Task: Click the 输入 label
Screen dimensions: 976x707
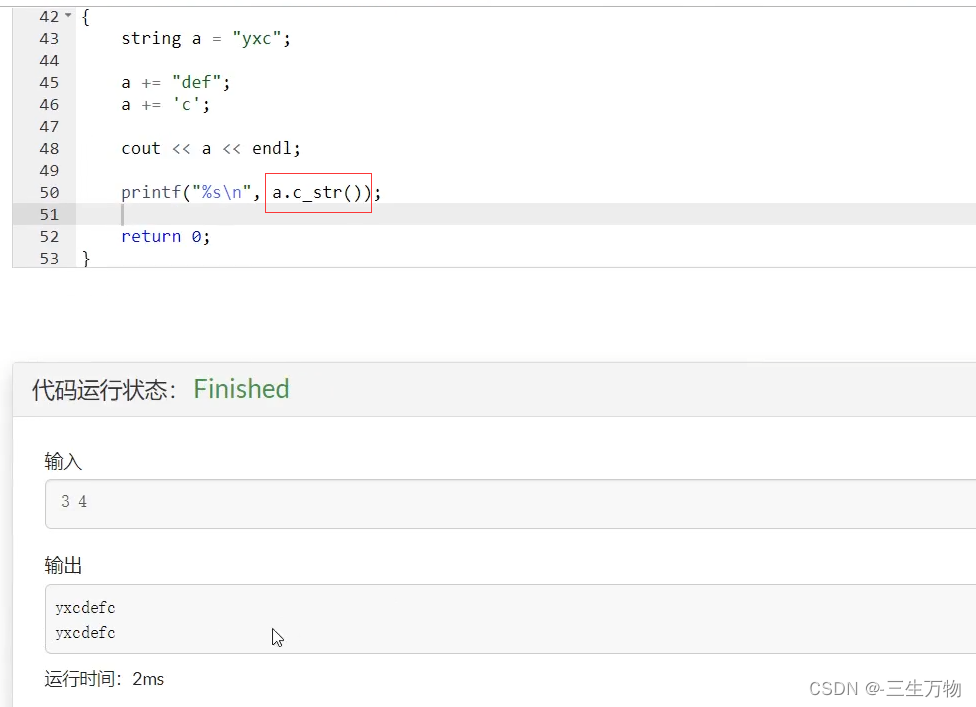Action: [x=63, y=462]
